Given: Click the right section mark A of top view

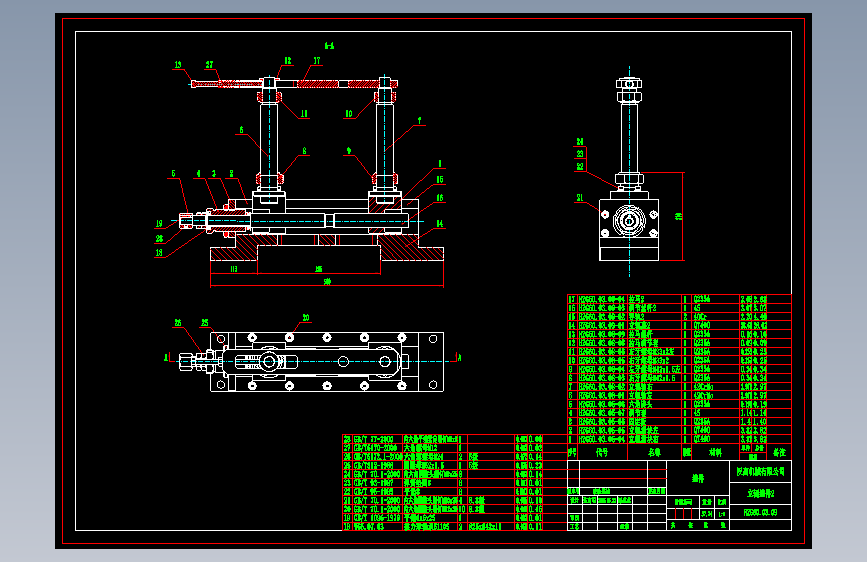Looking at the screenshot, I should pyautogui.click(x=459, y=357).
